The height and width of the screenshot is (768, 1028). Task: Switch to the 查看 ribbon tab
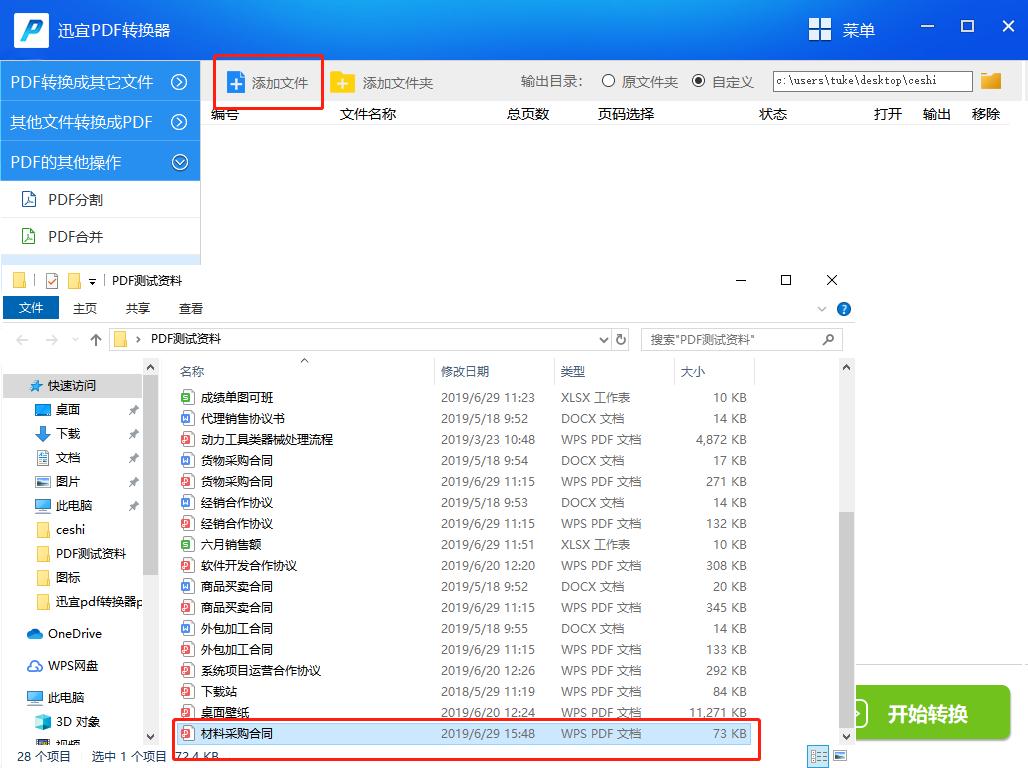(x=189, y=307)
